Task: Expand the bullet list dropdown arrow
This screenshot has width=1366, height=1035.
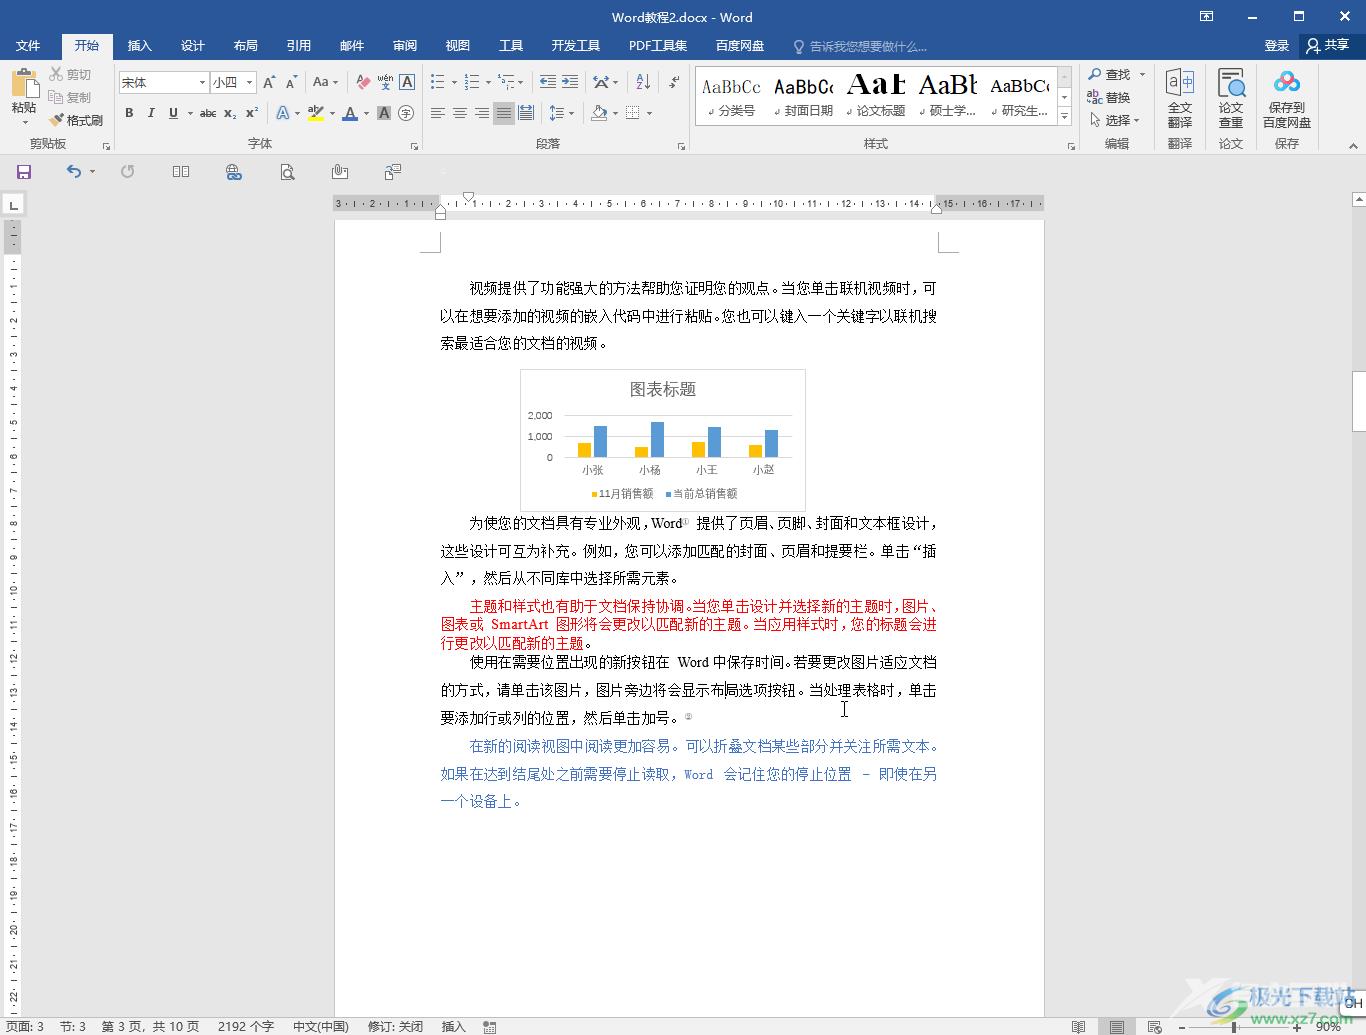Action: point(454,83)
